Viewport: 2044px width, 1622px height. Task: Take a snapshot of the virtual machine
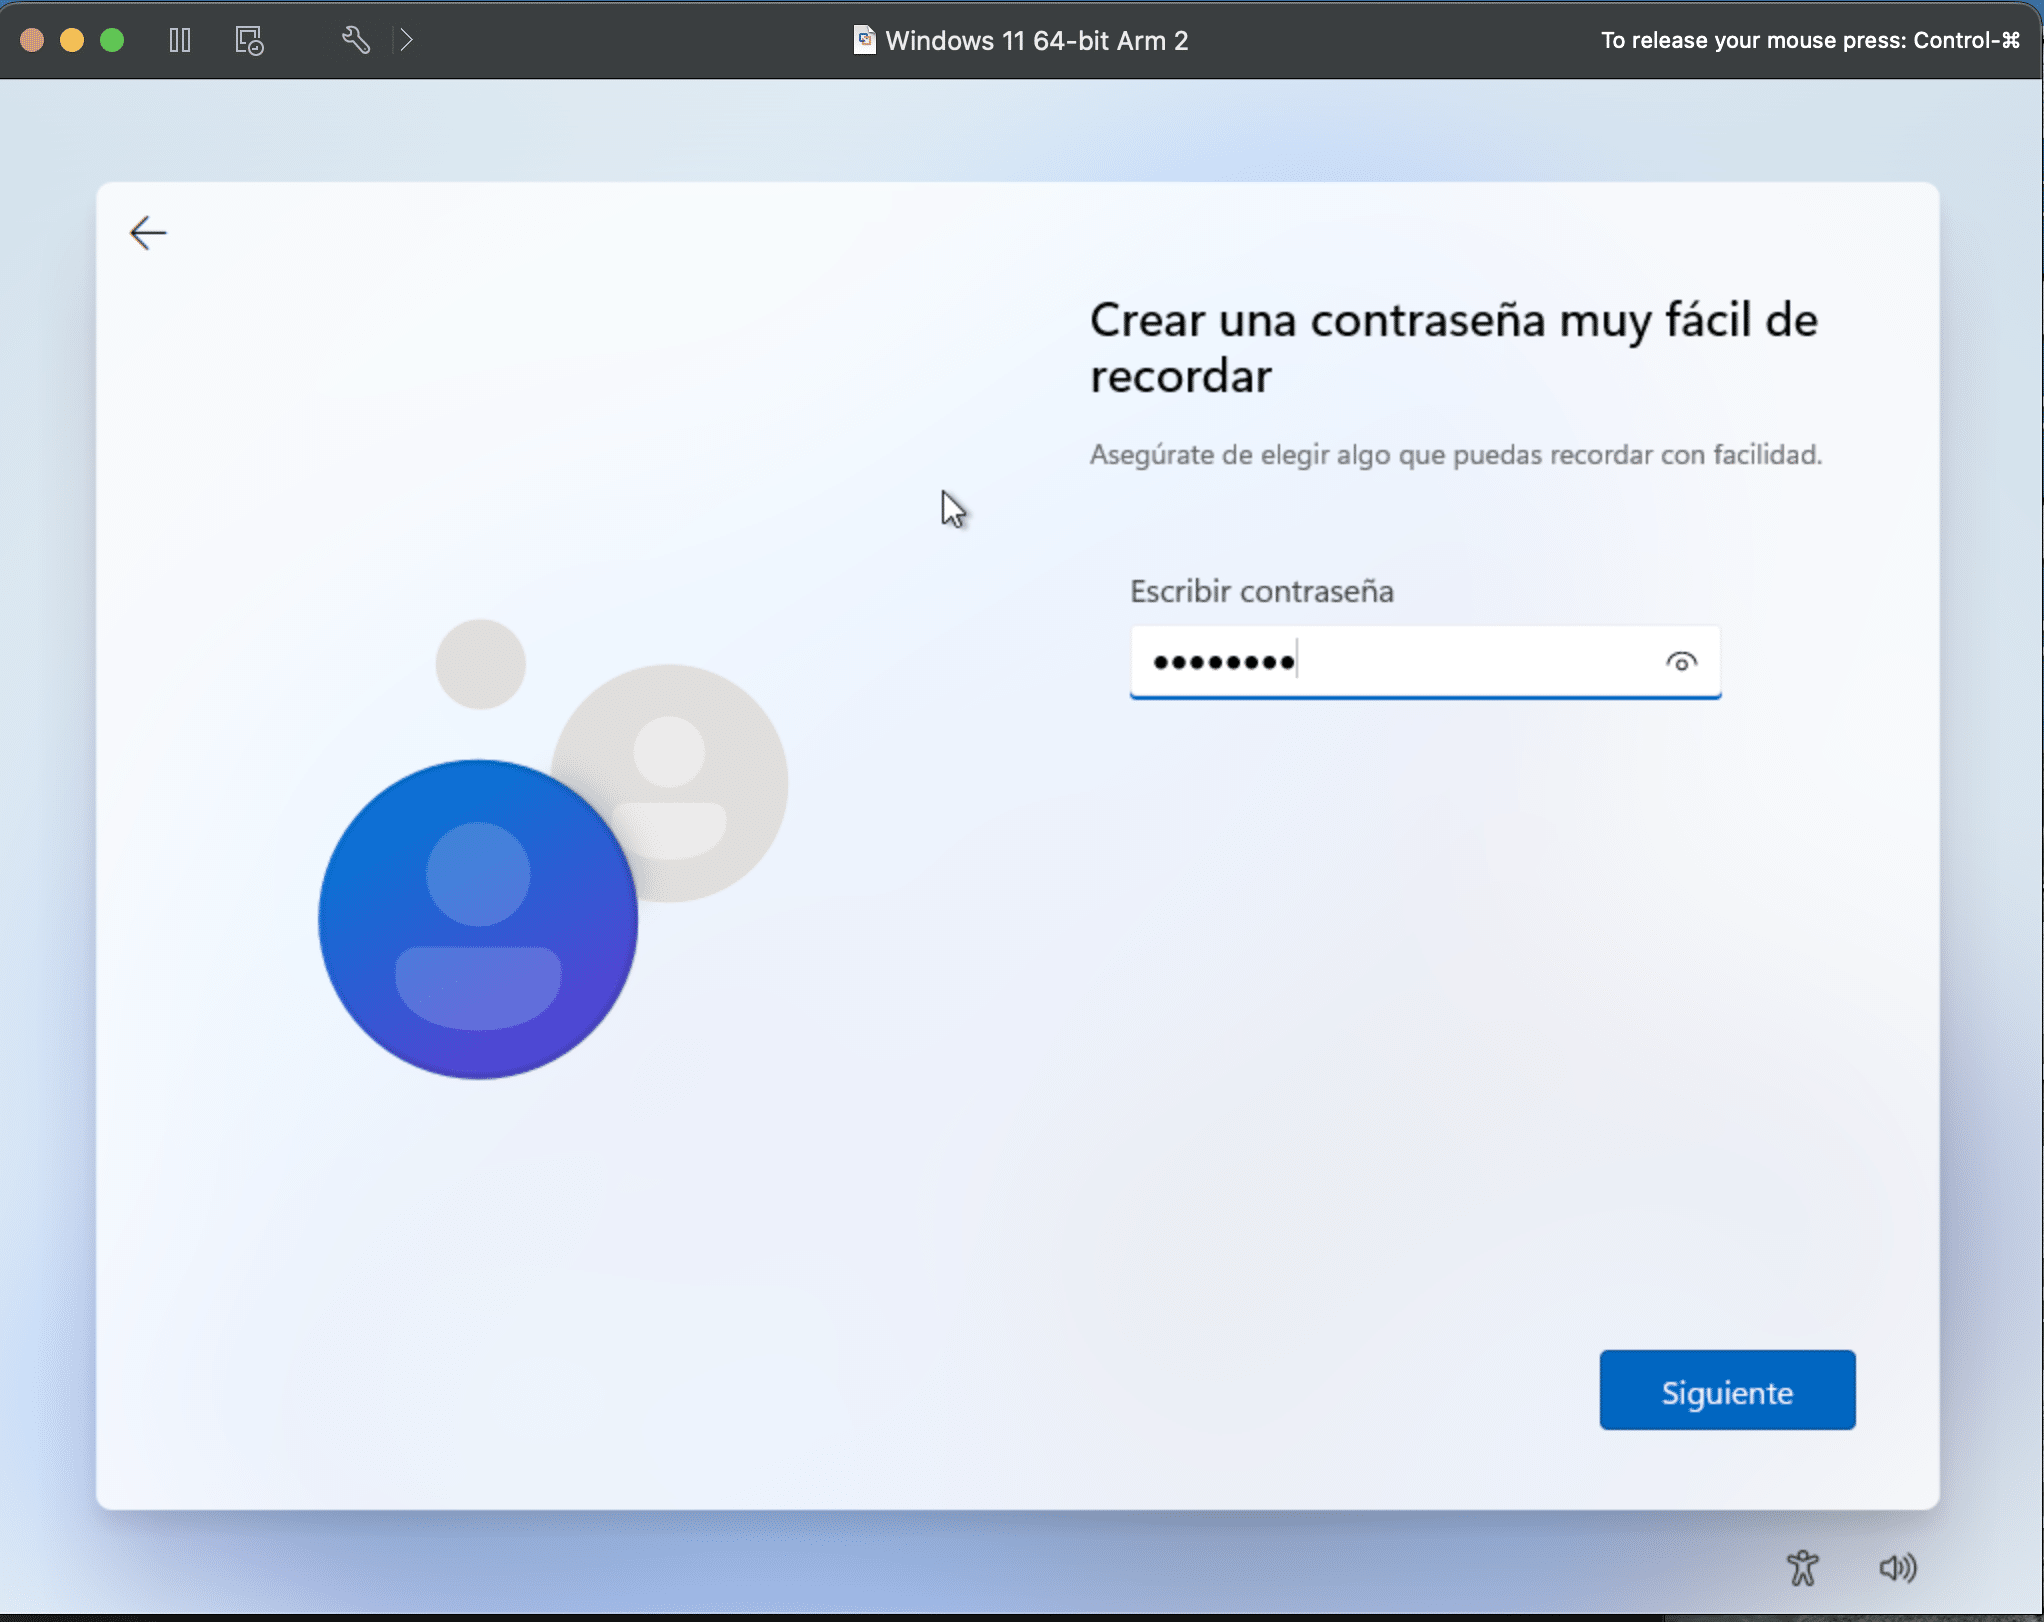tap(248, 40)
